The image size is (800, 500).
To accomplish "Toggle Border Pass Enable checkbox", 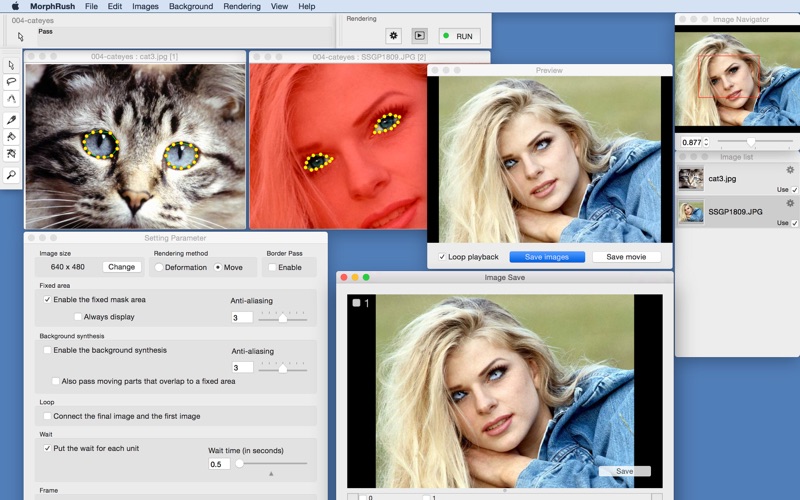I will (272, 267).
